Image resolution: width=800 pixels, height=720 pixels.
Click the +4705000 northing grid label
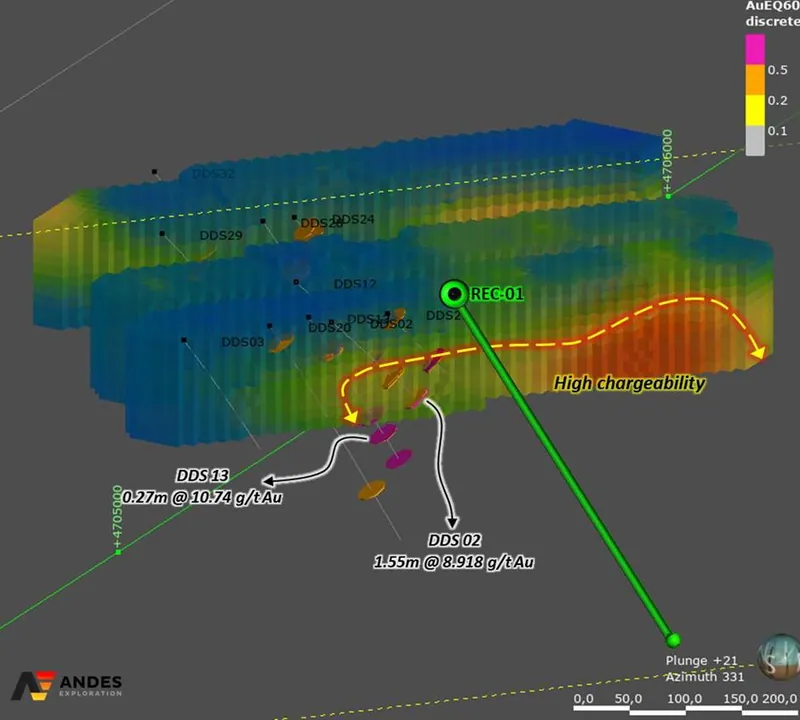[117, 517]
